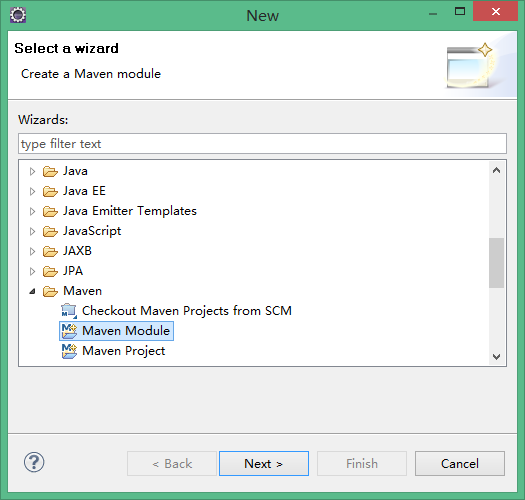Close the New dialog window
This screenshot has width=525, height=500.
click(496, 12)
